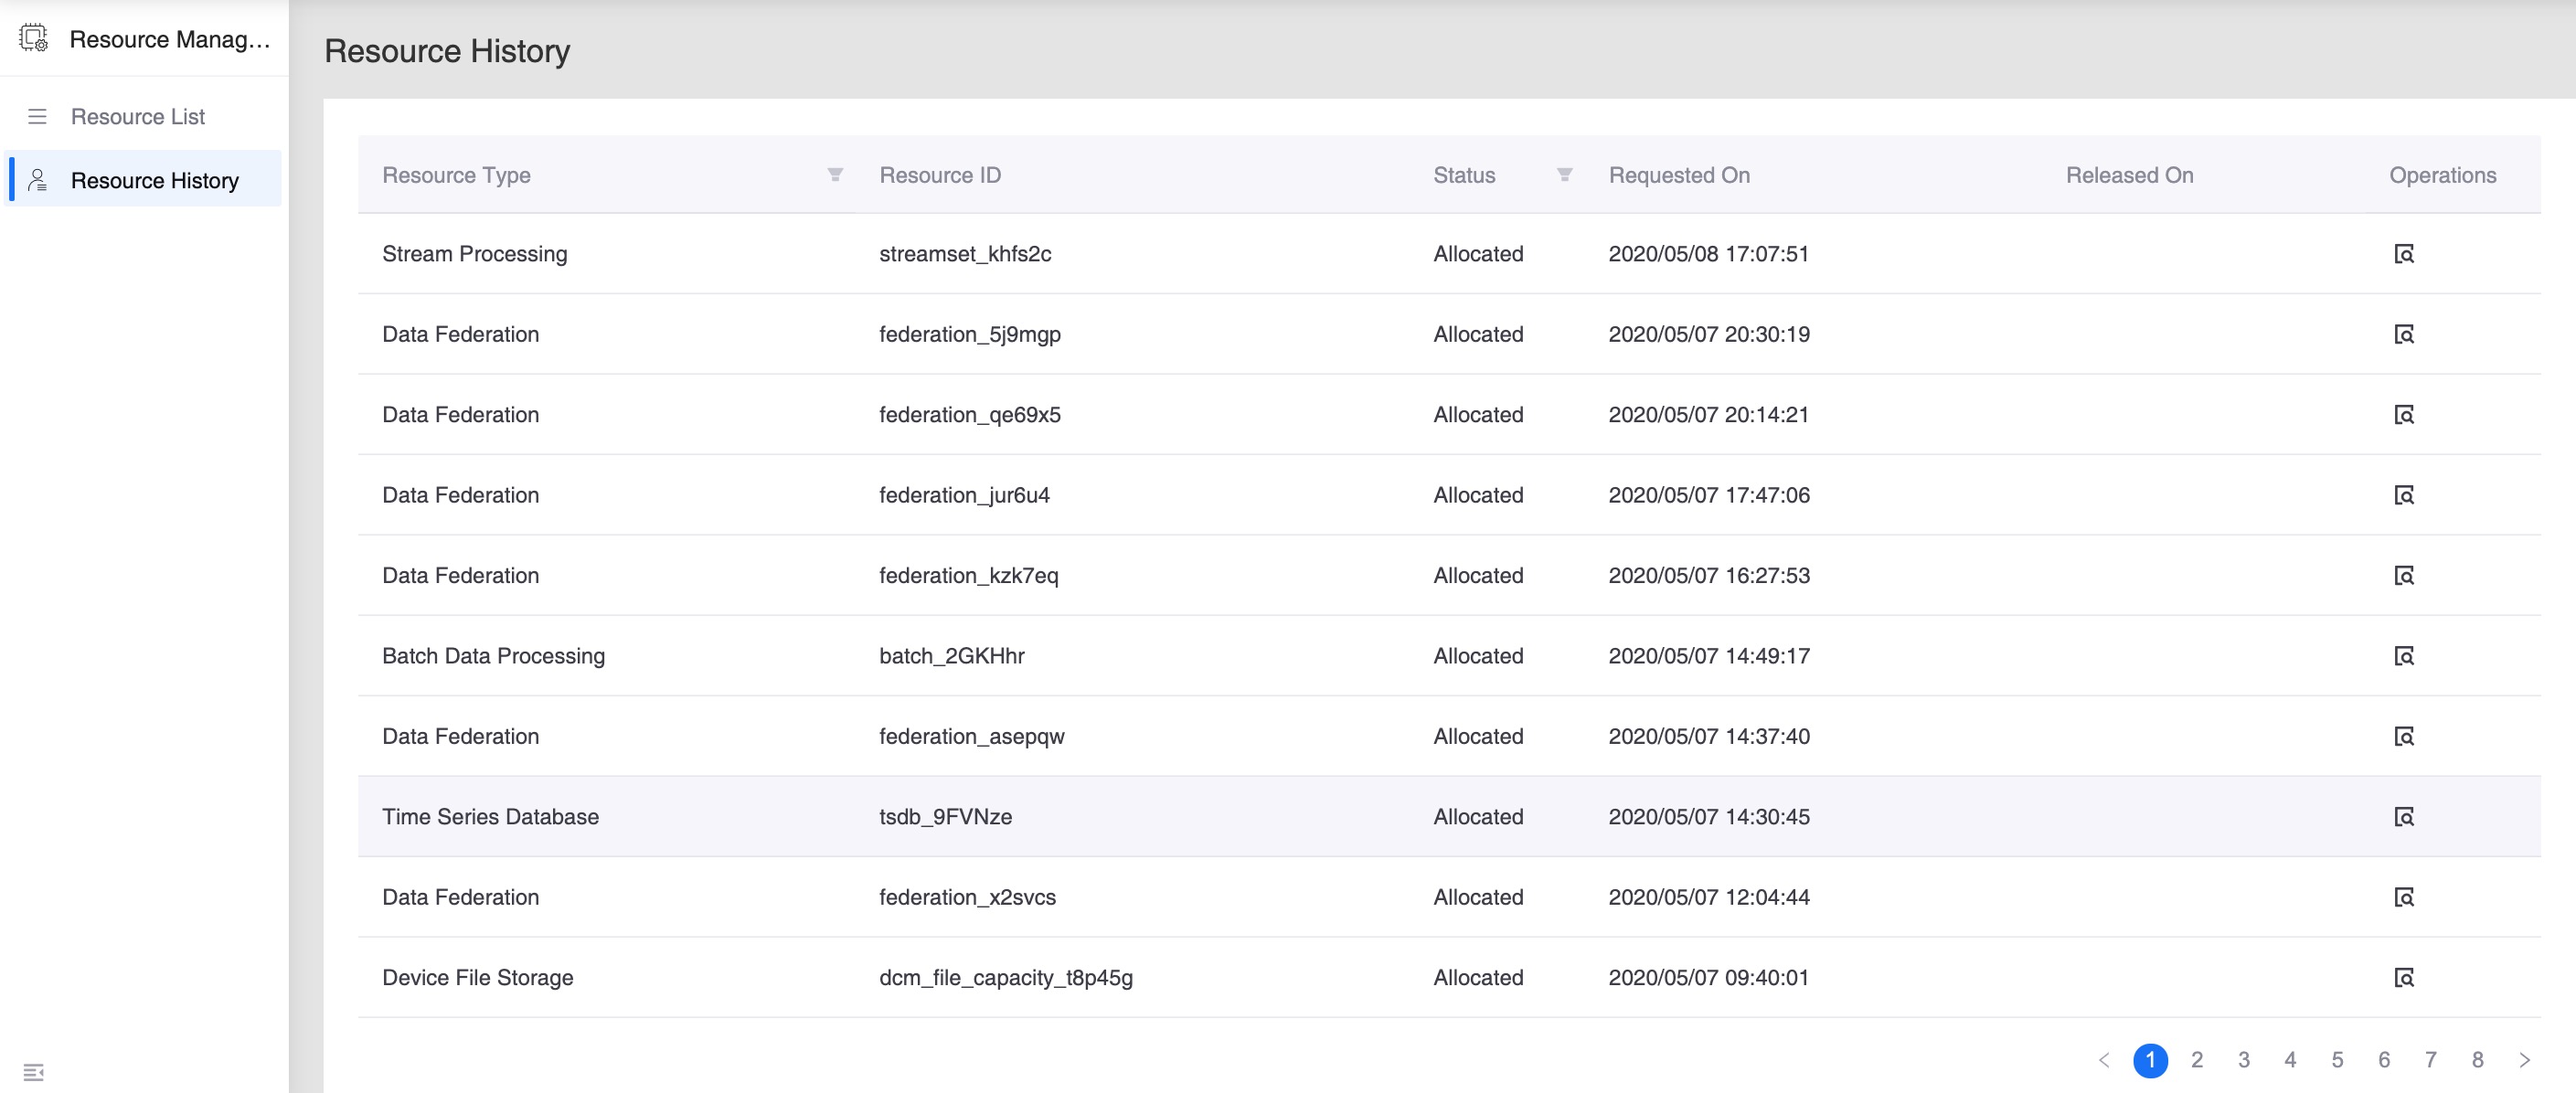
Task: View details of federation_x2svcs
Action: point(2404,897)
